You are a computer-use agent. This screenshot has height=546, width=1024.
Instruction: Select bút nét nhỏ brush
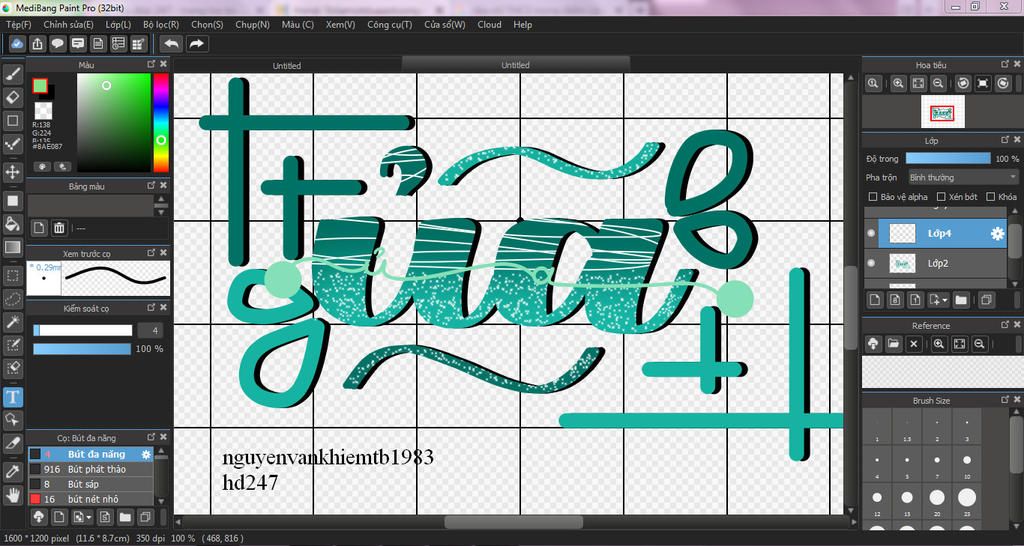[91, 499]
